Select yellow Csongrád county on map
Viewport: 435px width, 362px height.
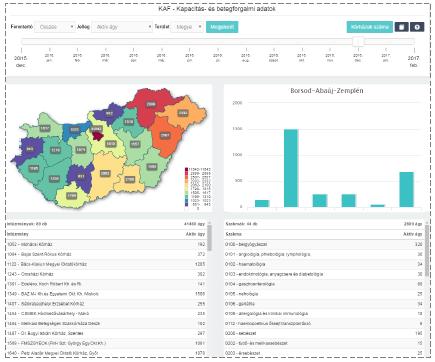(129, 179)
